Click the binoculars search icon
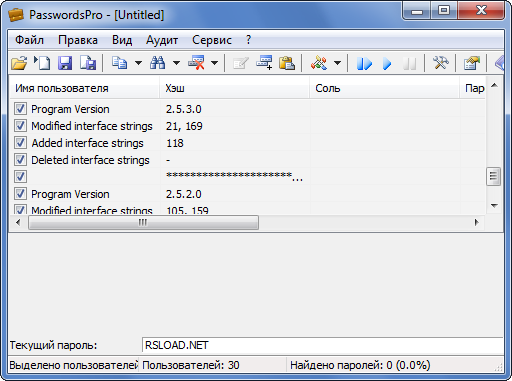 tap(157, 63)
